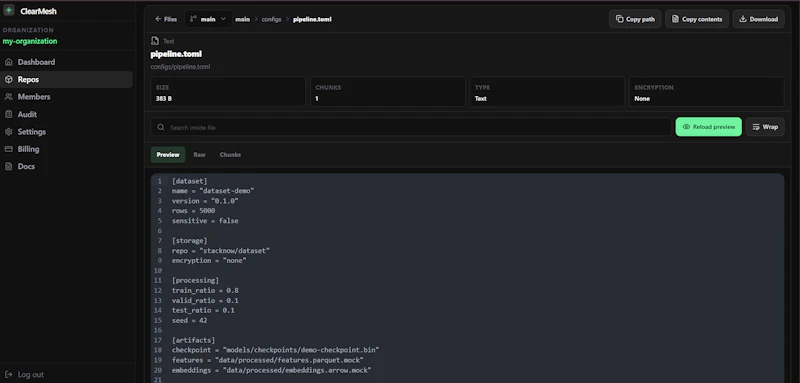Click the rows = 5000 line

[x=193, y=211]
